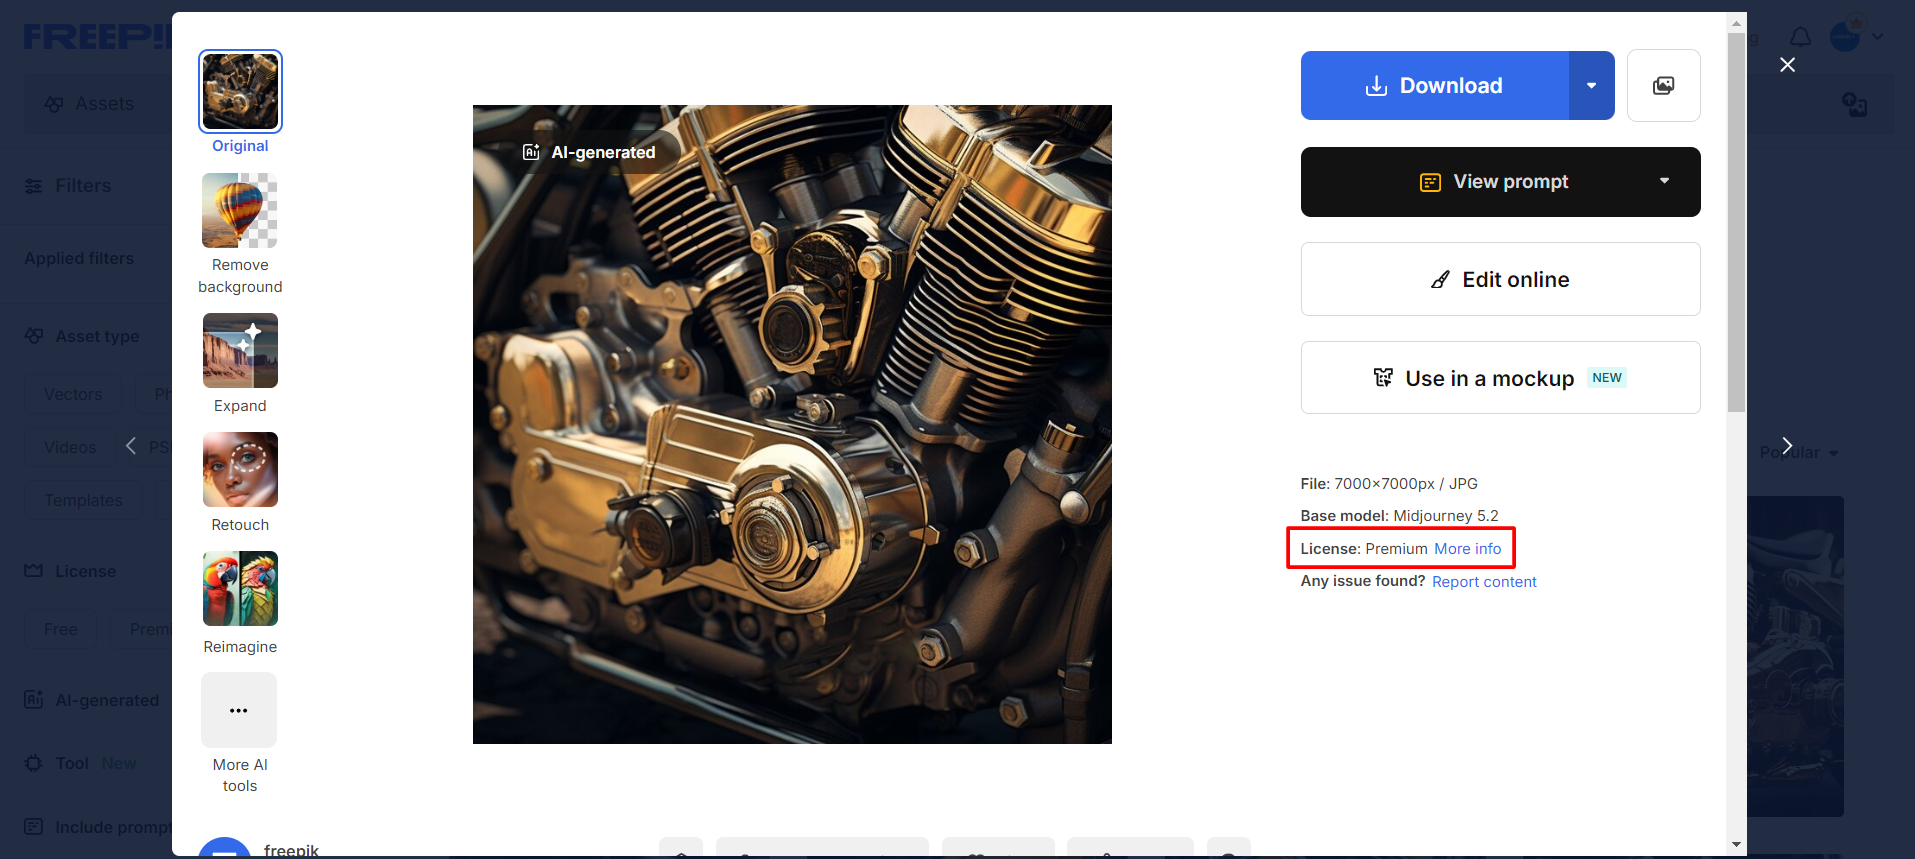
Task: Open the download options dropdown arrow
Action: click(x=1591, y=86)
